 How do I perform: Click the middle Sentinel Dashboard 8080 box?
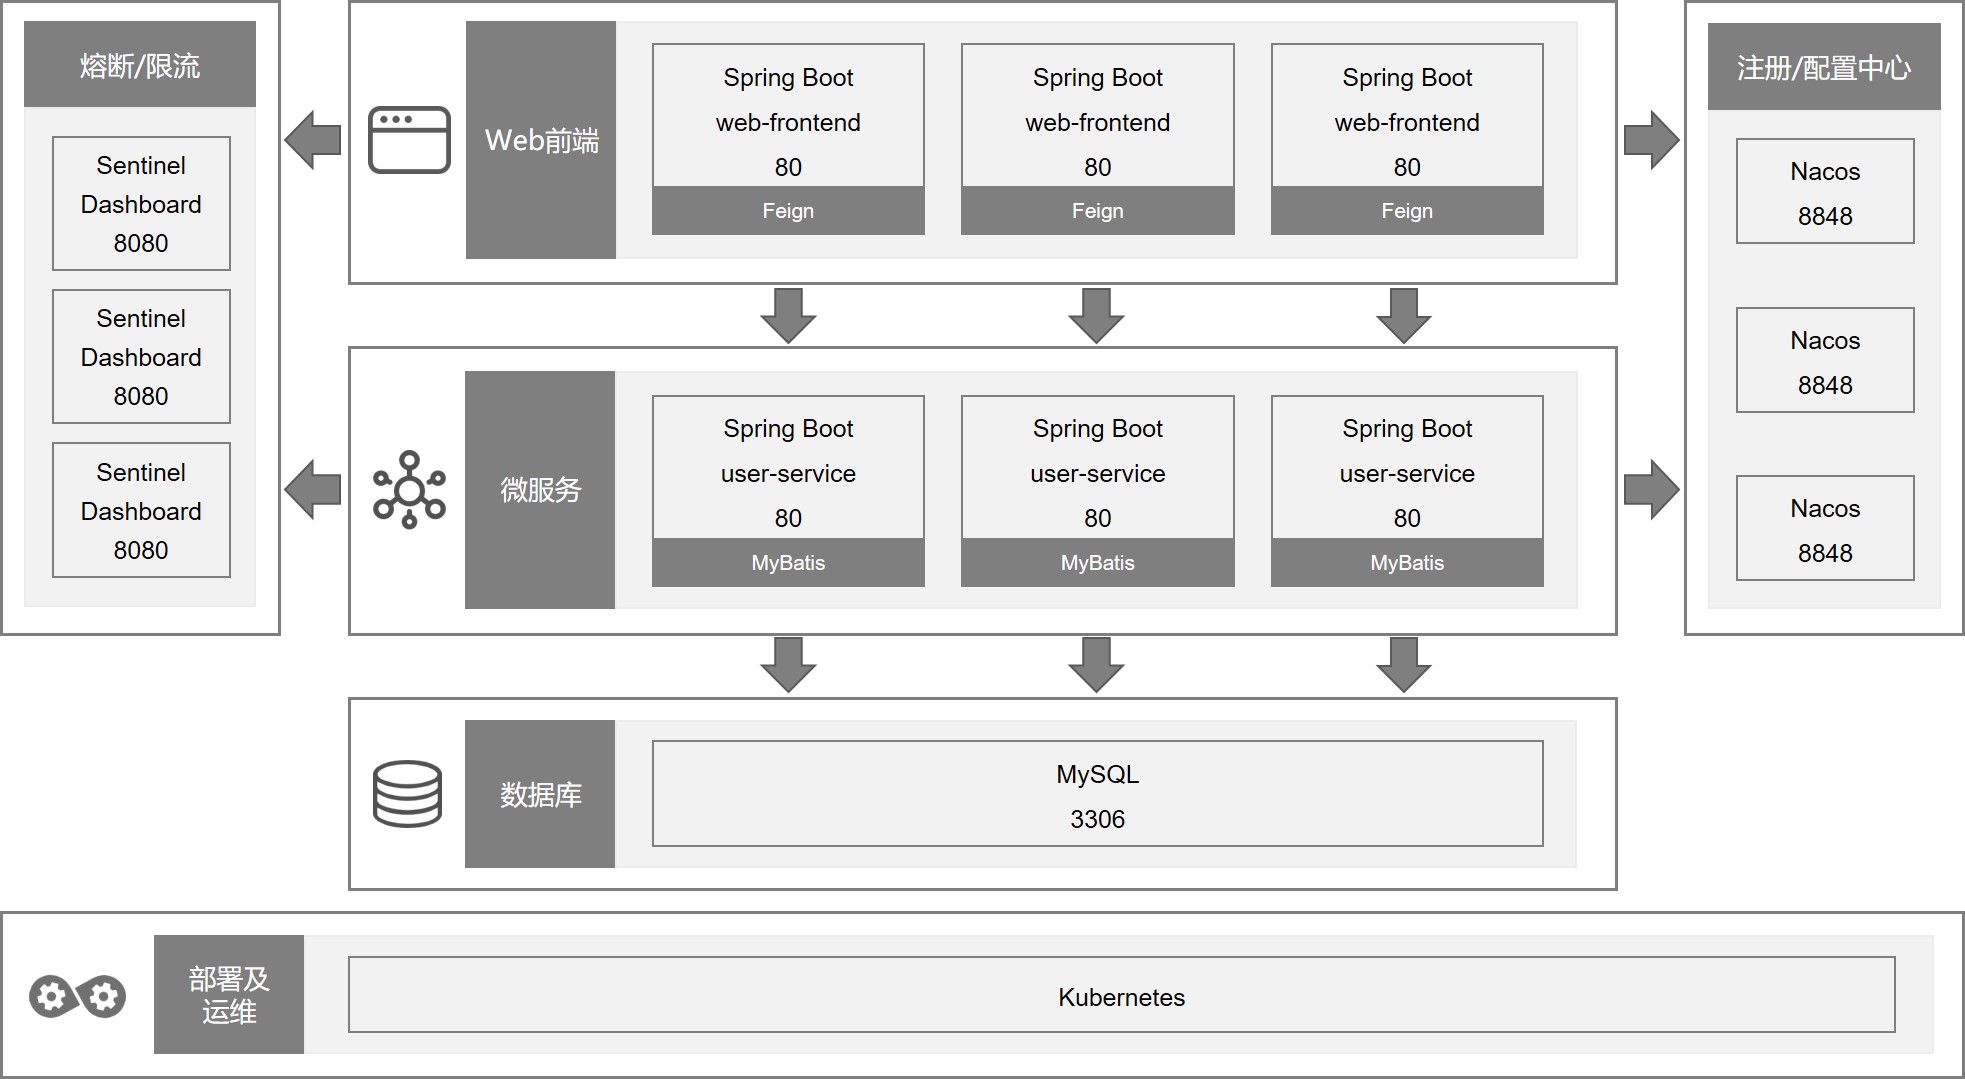(141, 357)
